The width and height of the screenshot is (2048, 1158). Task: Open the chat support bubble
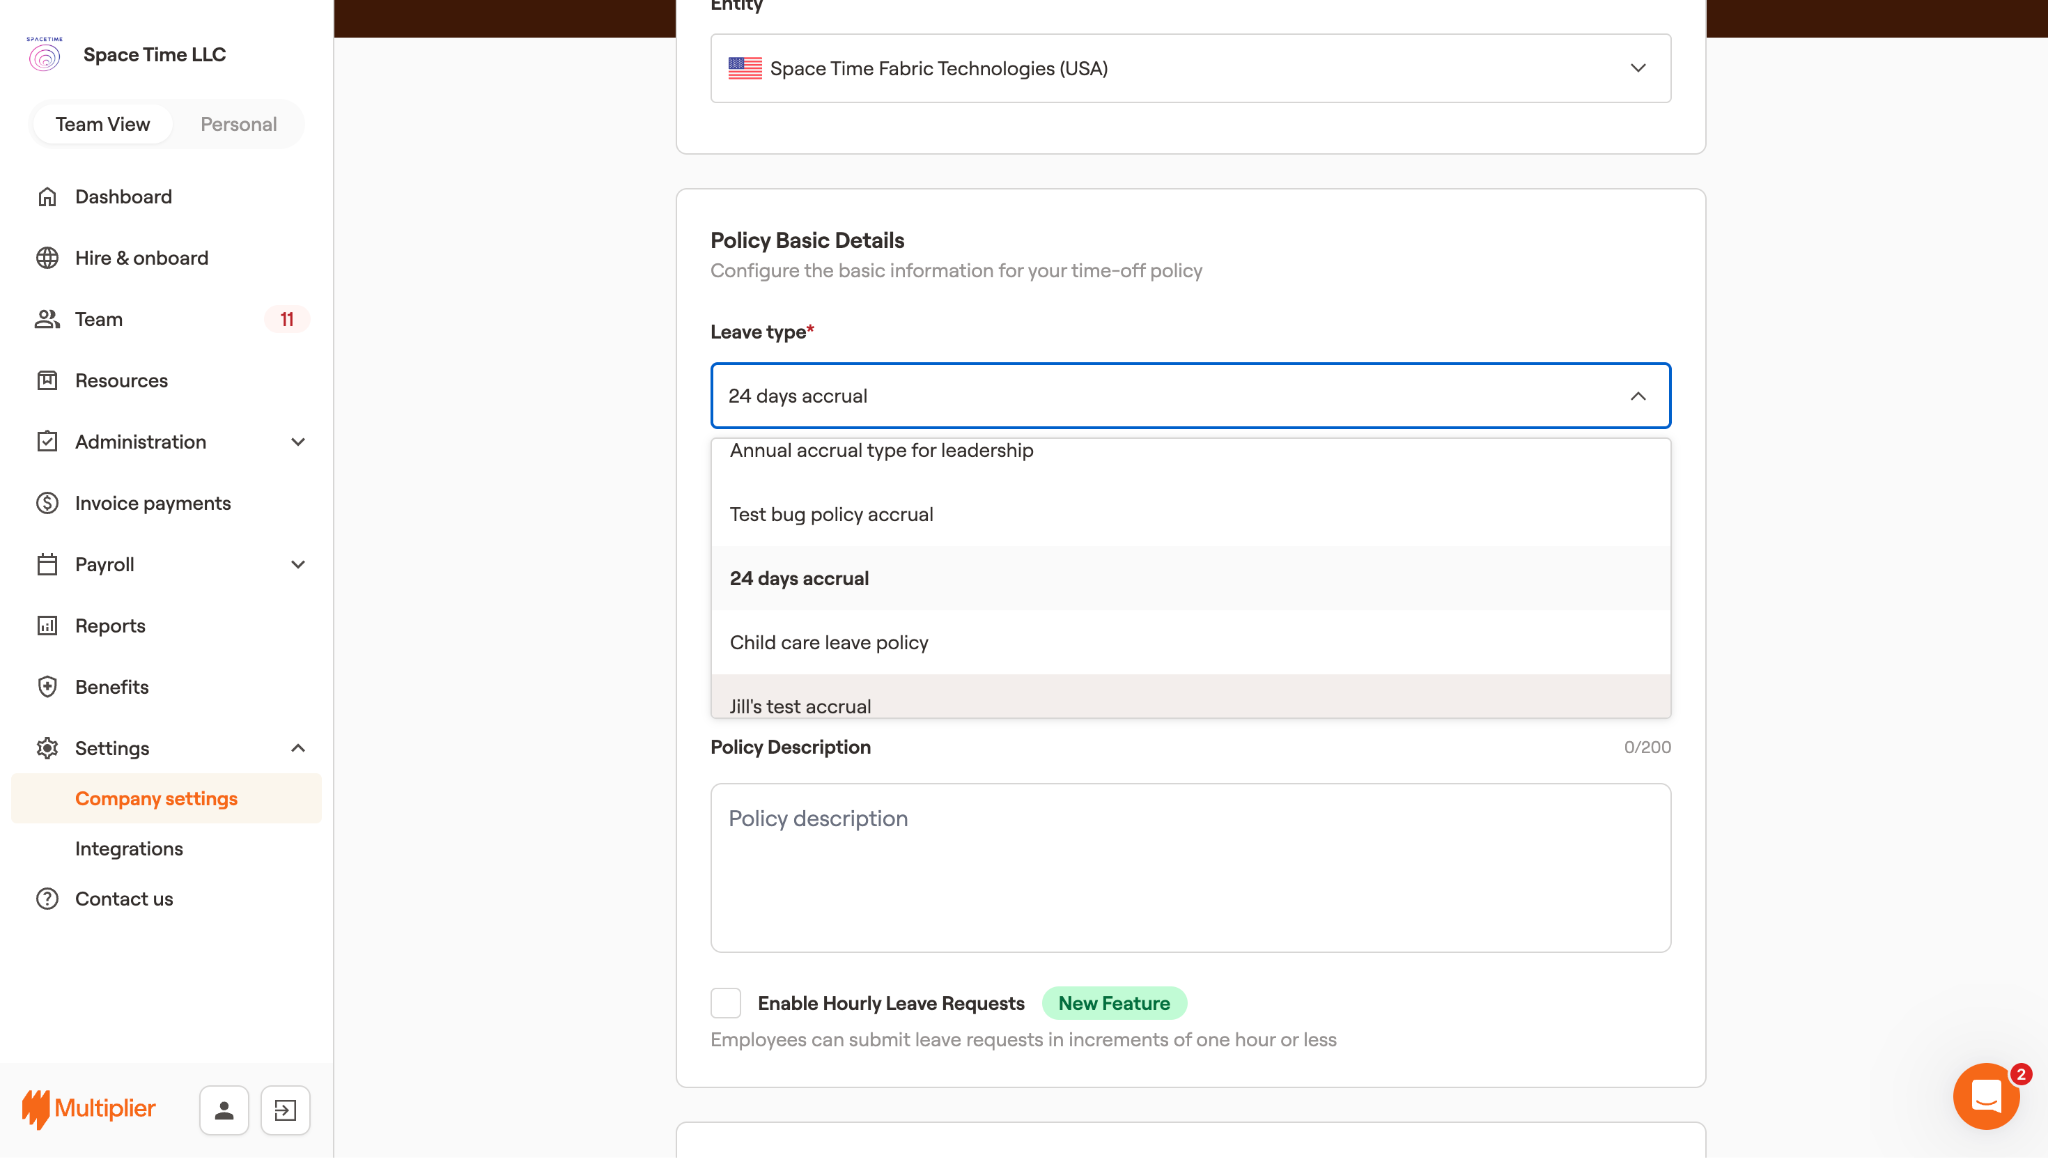[1986, 1096]
